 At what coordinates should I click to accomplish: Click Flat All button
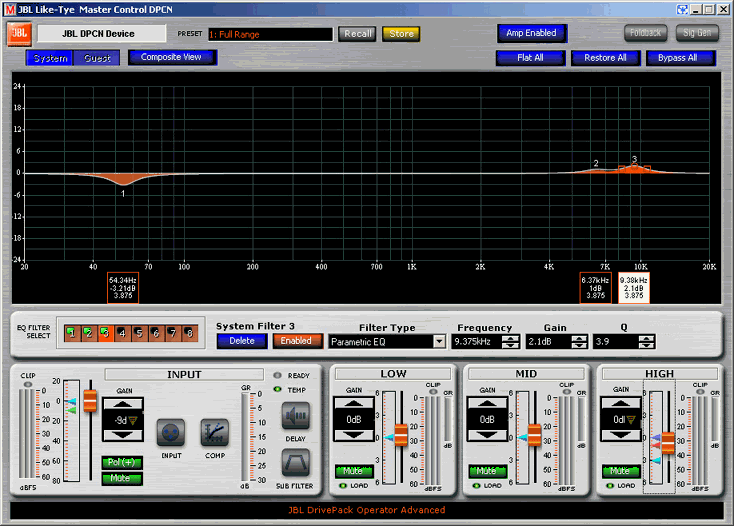click(x=530, y=58)
